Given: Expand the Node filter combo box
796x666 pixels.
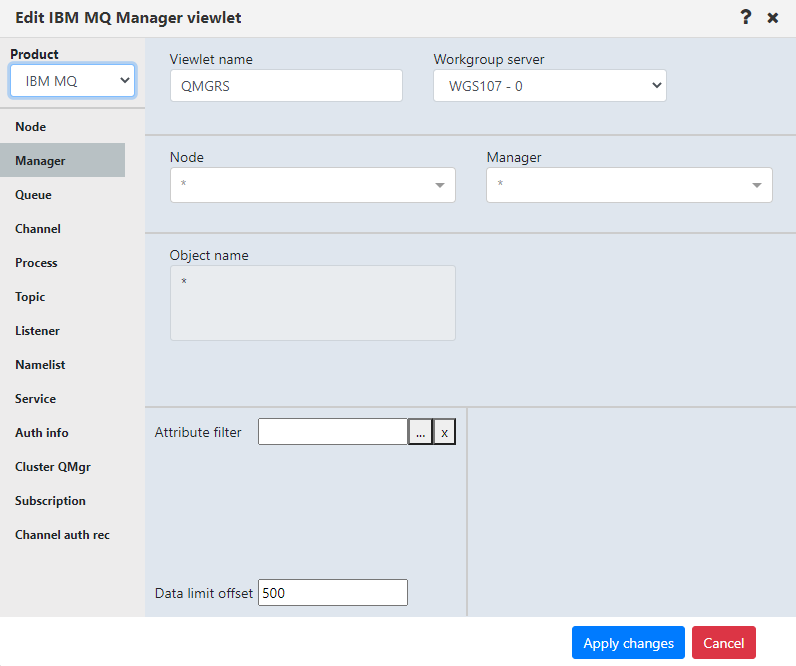Looking at the screenshot, I should (x=313, y=185).
